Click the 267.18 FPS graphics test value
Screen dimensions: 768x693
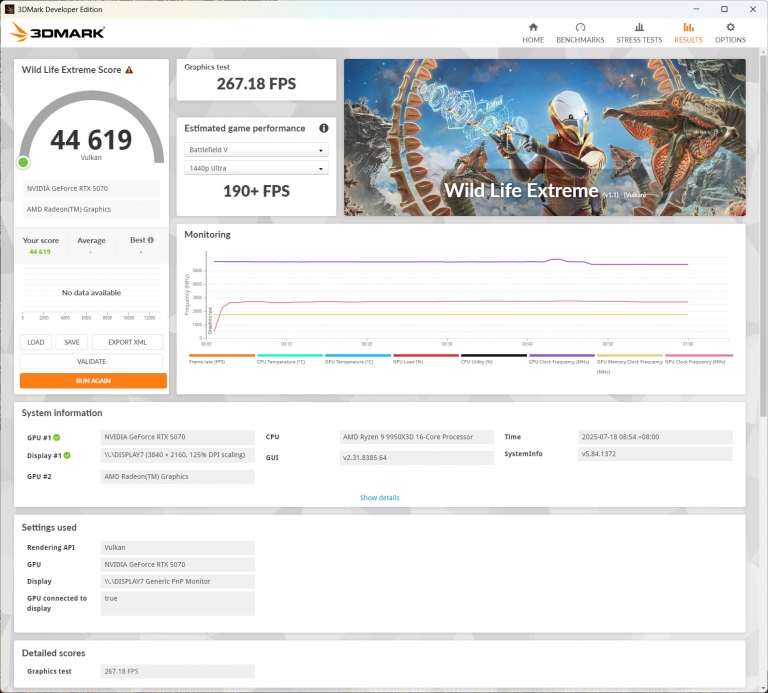256,84
